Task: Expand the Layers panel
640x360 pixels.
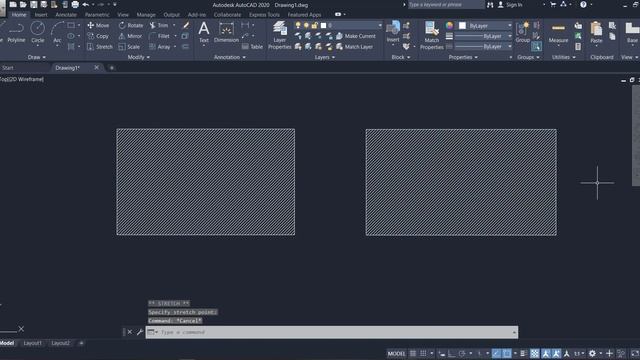Action: [325, 57]
